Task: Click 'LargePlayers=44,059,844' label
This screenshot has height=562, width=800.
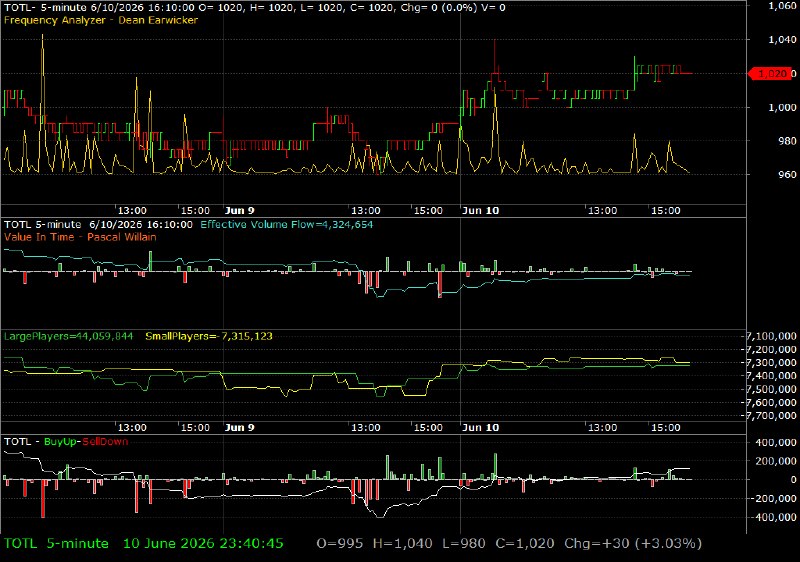Action: [68, 336]
